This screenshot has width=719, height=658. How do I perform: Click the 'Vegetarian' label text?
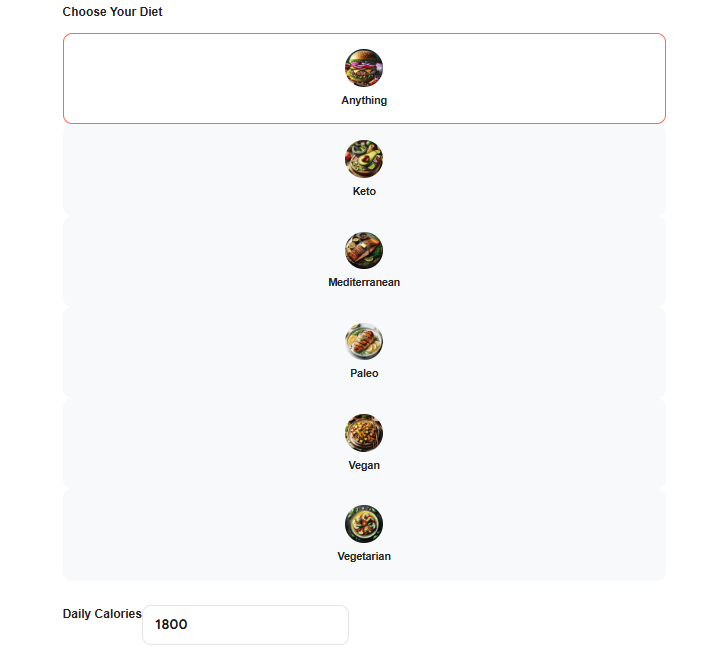tap(364, 556)
